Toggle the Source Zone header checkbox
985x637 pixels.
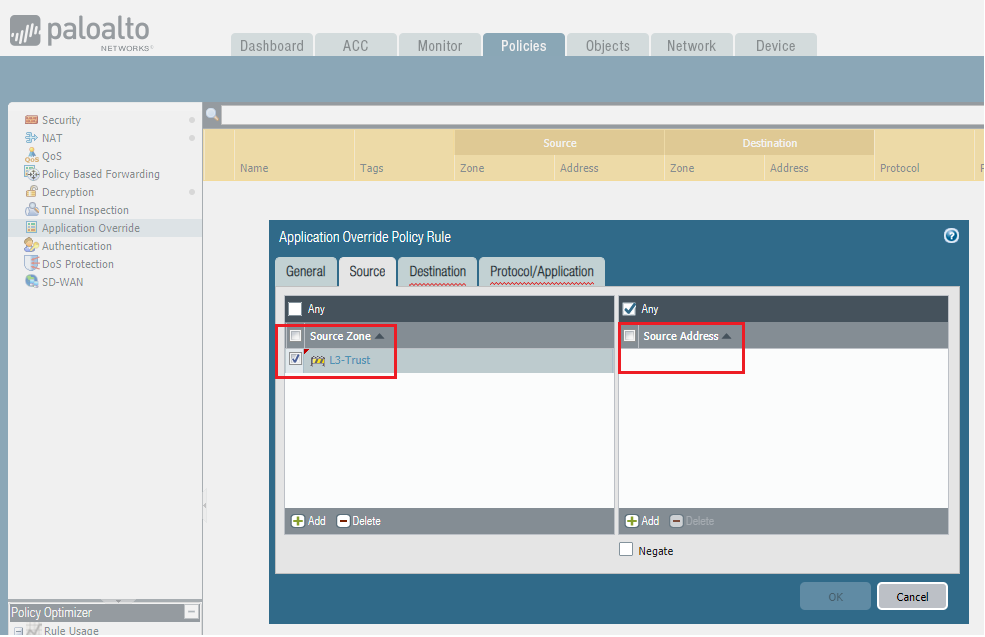coord(295,335)
